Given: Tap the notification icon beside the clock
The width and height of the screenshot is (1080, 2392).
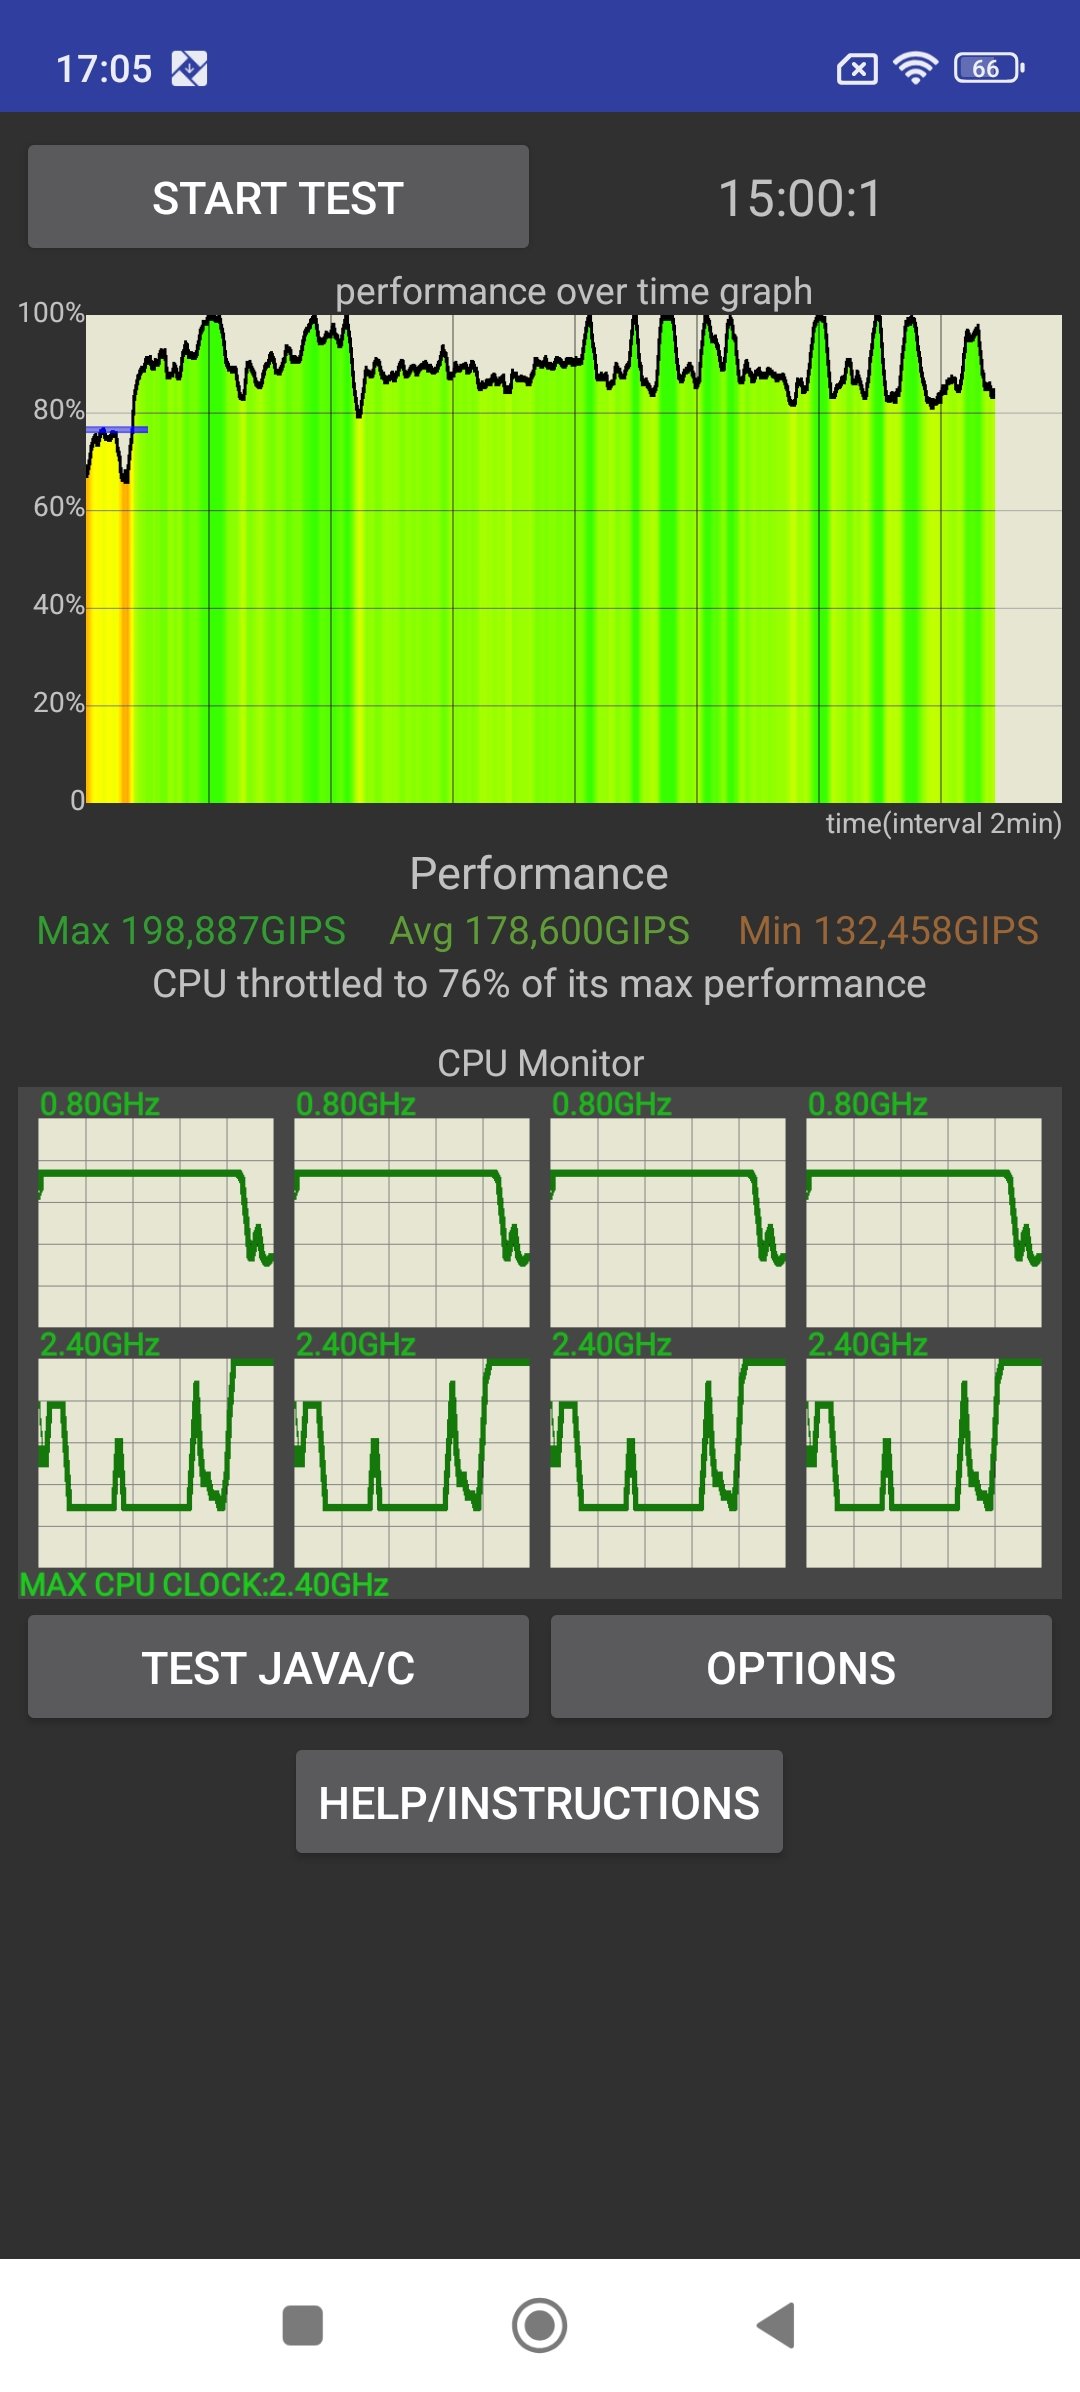Looking at the screenshot, I should 189,68.
